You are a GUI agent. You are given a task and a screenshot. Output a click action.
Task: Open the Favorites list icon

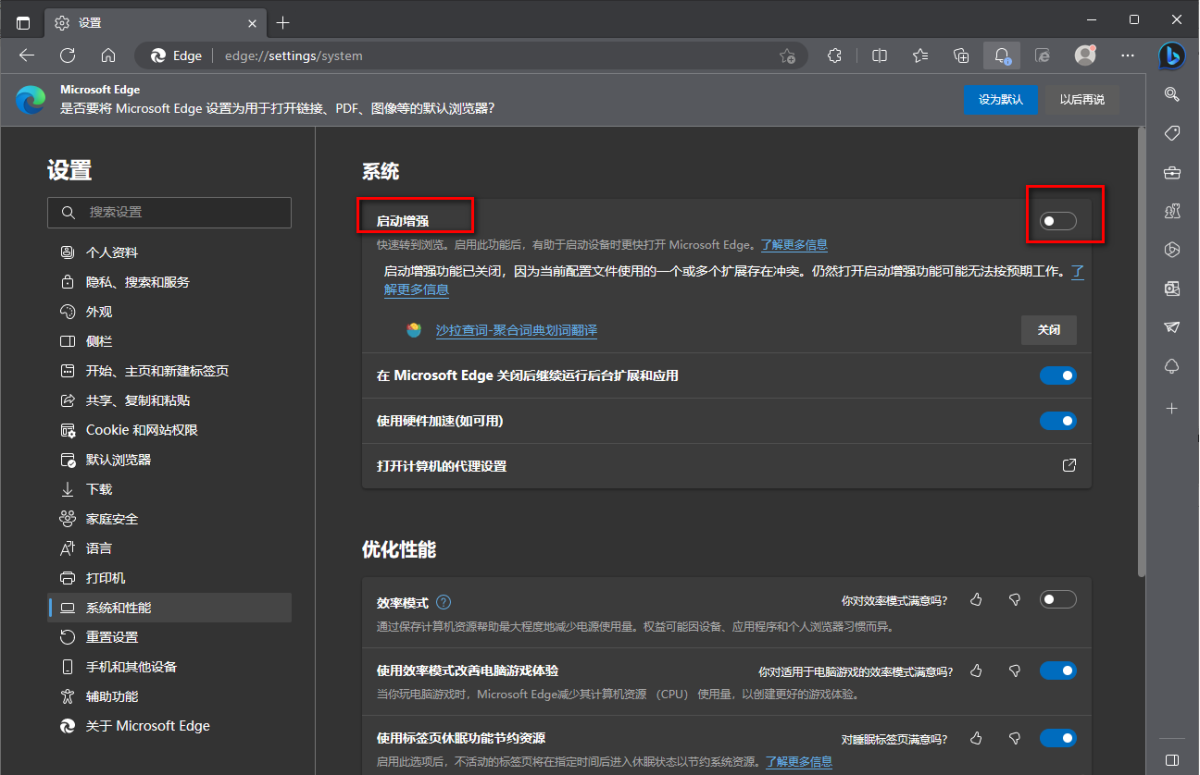tap(921, 56)
